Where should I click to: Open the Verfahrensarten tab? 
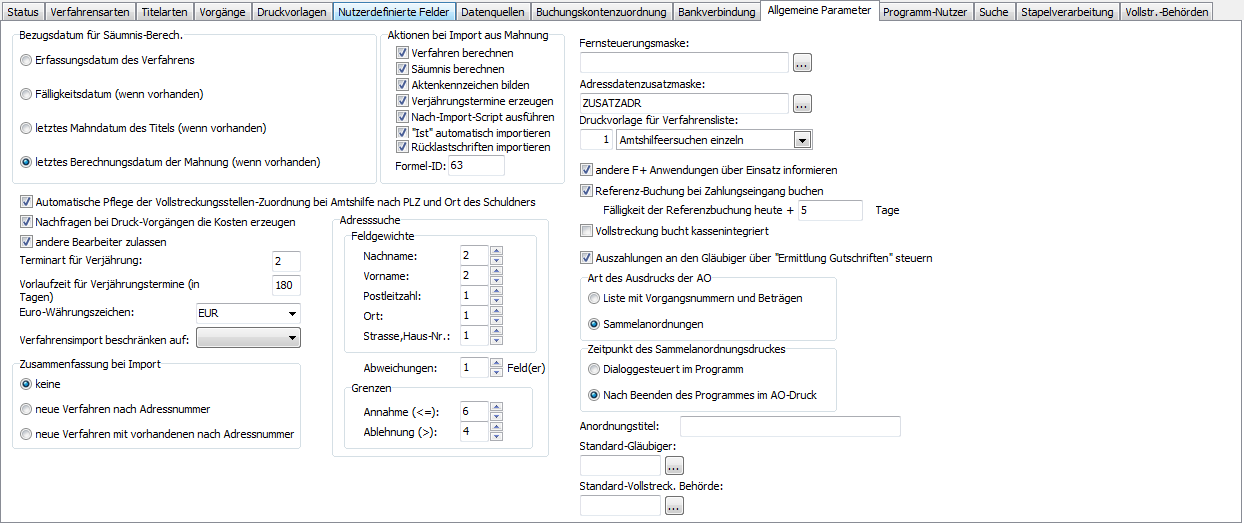coord(90,12)
